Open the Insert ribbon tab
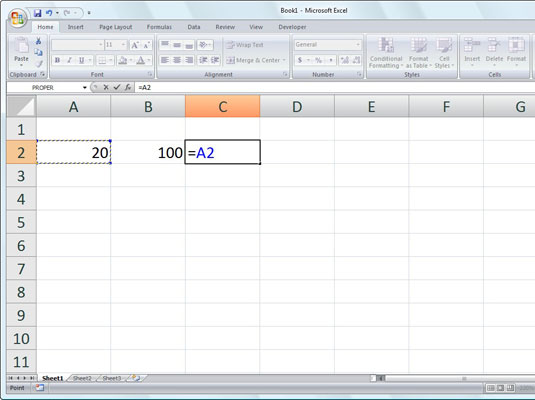The image size is (535, 400). pyautogui.click(x=75, y=27)
